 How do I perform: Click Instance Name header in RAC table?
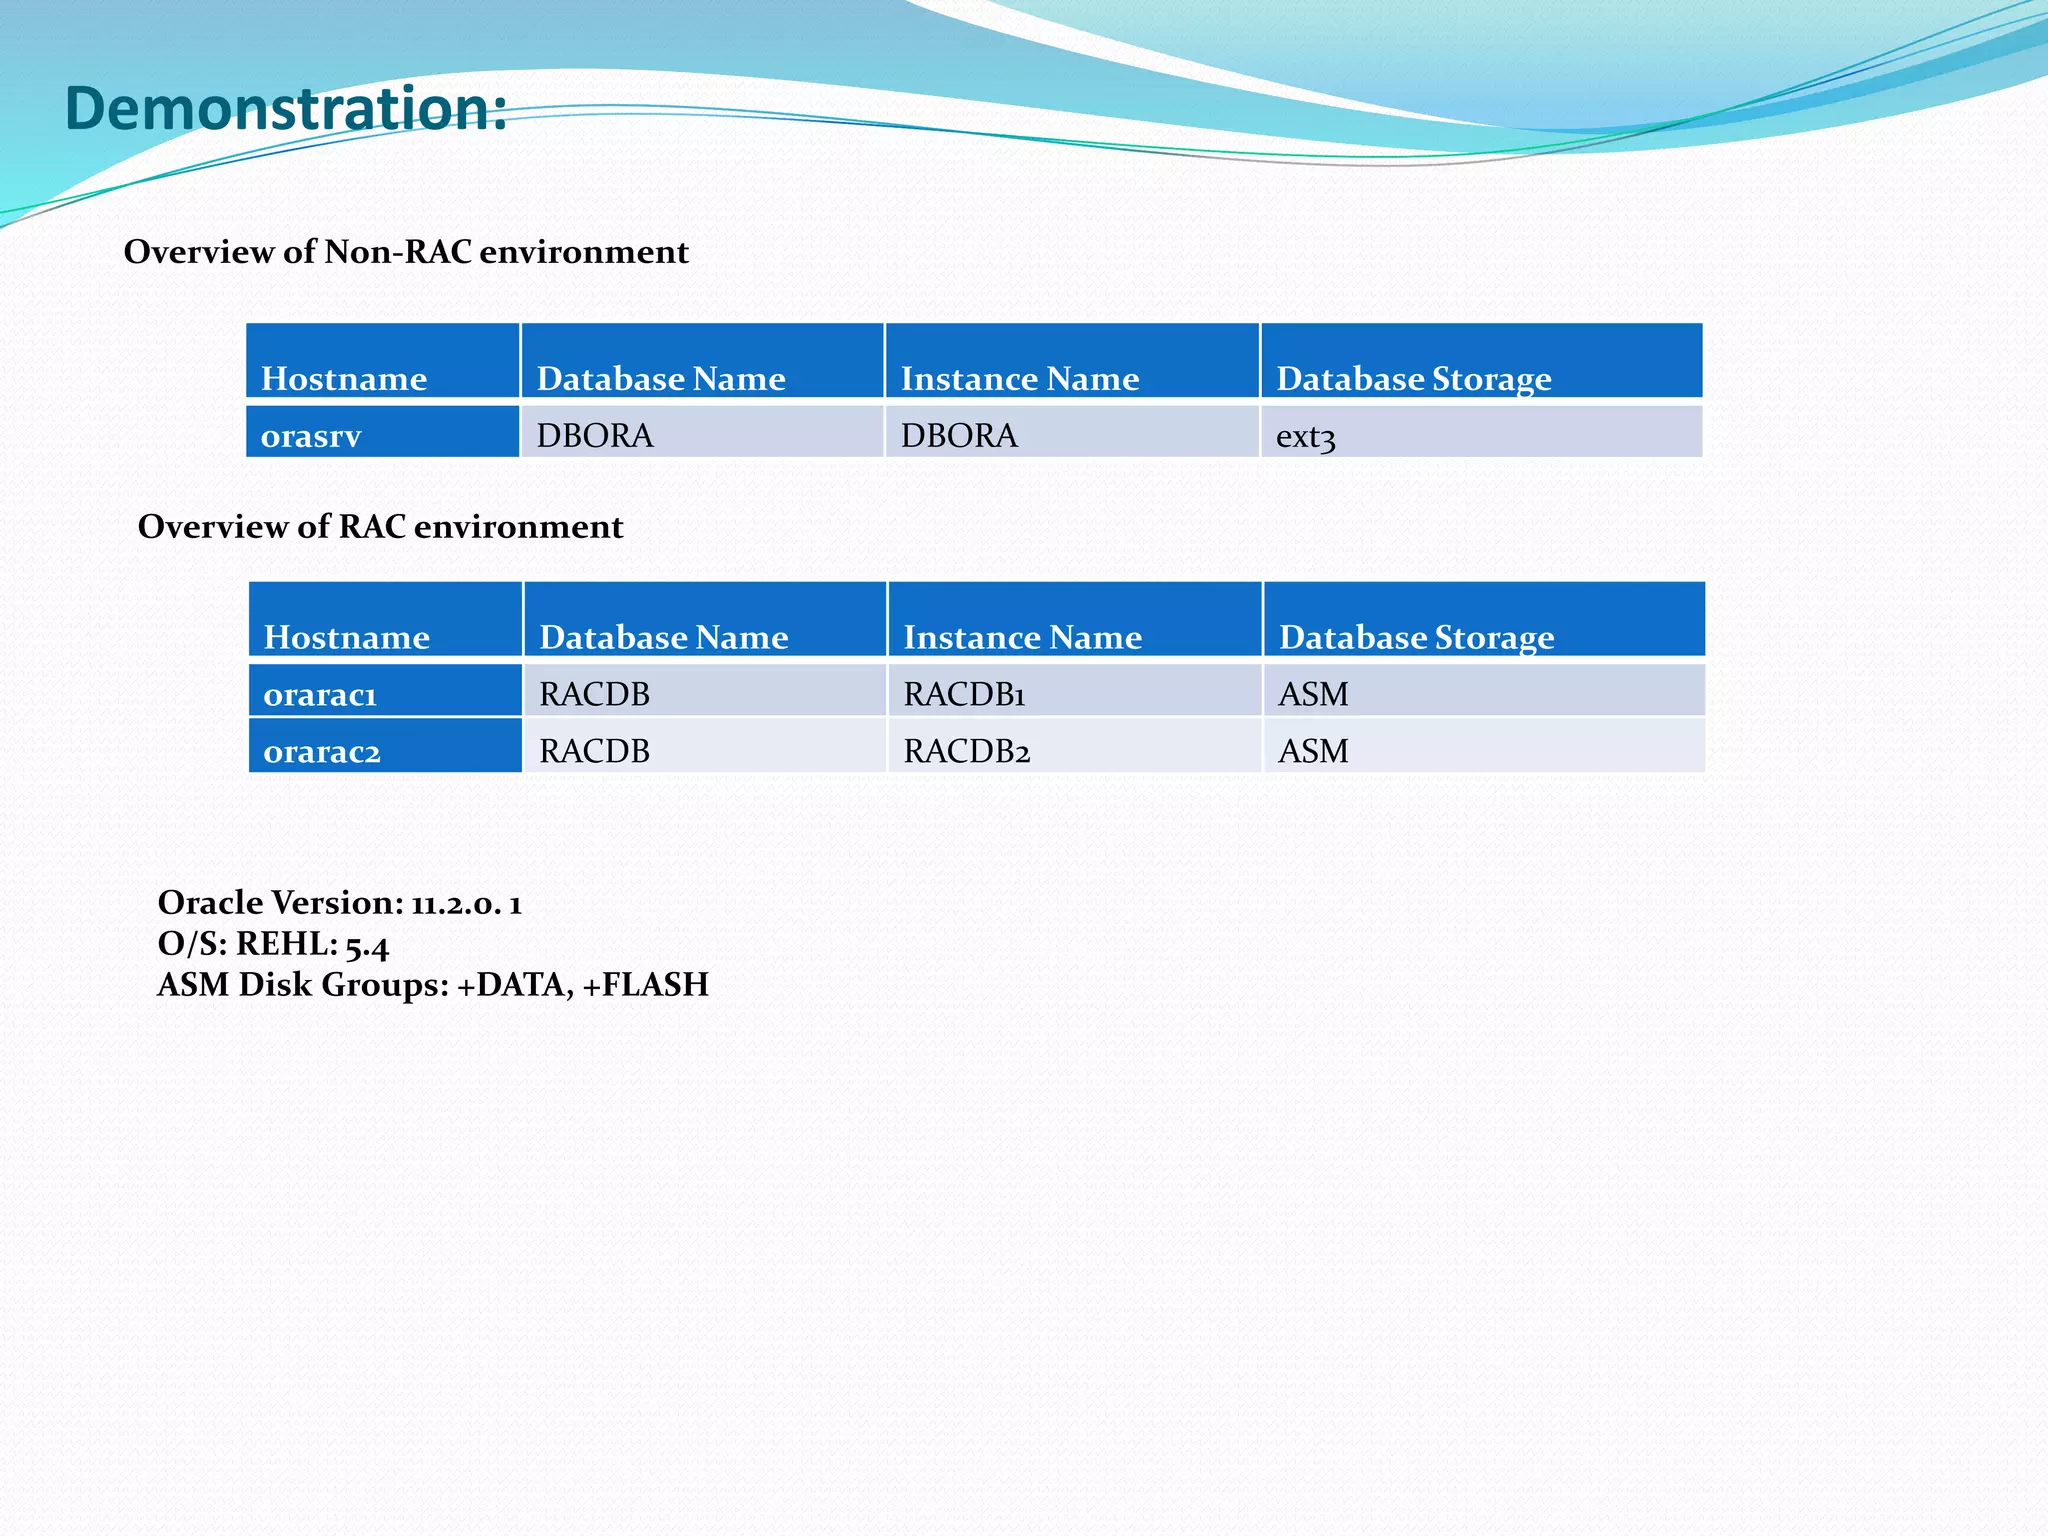(x=1022, y=638)
